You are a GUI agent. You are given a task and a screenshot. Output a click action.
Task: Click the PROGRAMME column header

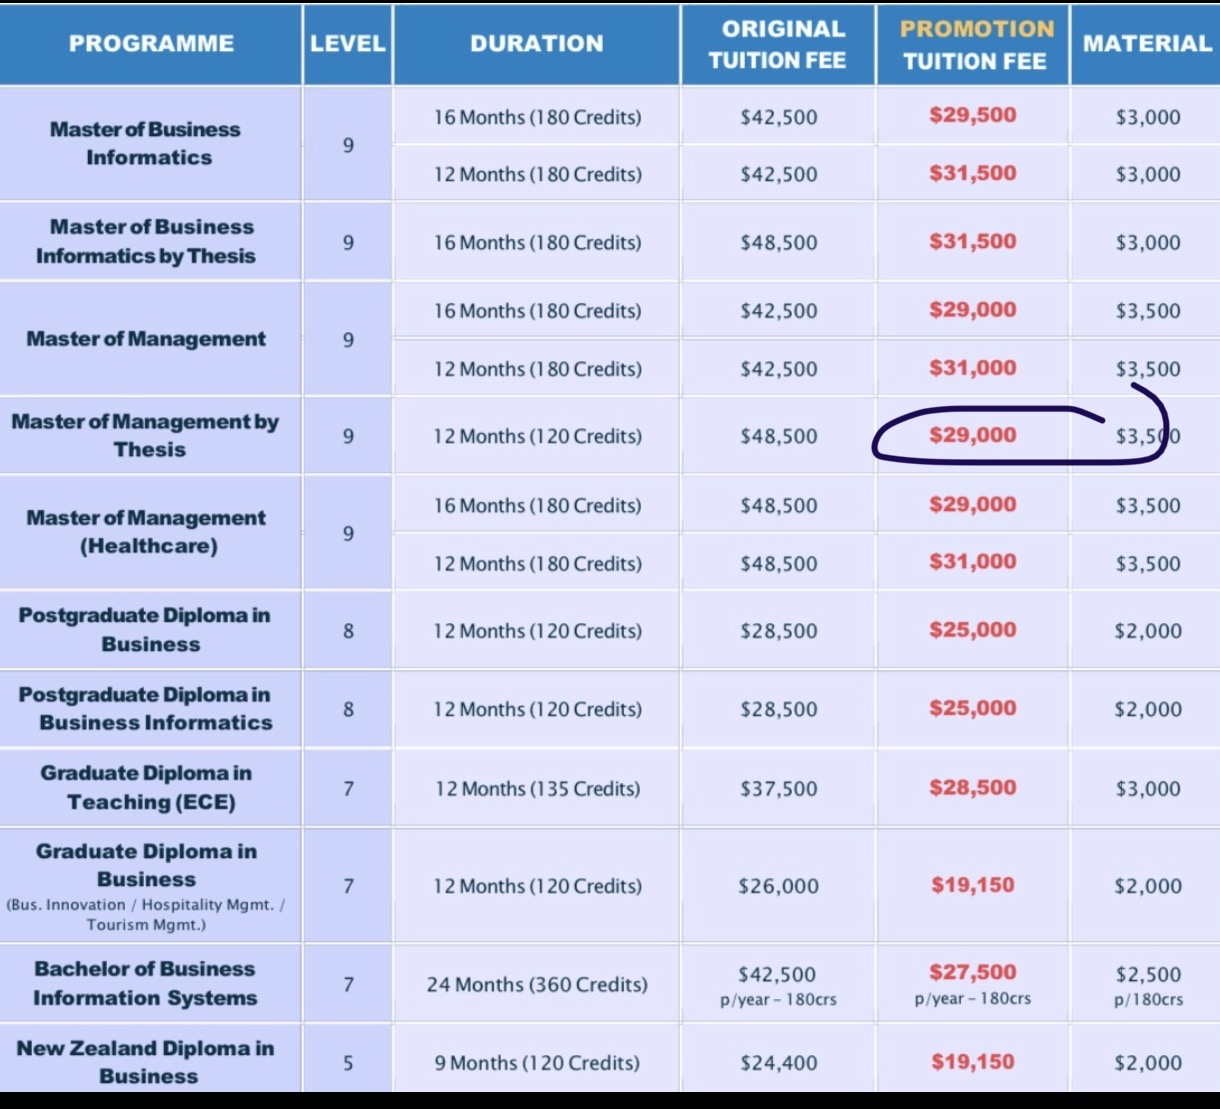coord(151,44)
